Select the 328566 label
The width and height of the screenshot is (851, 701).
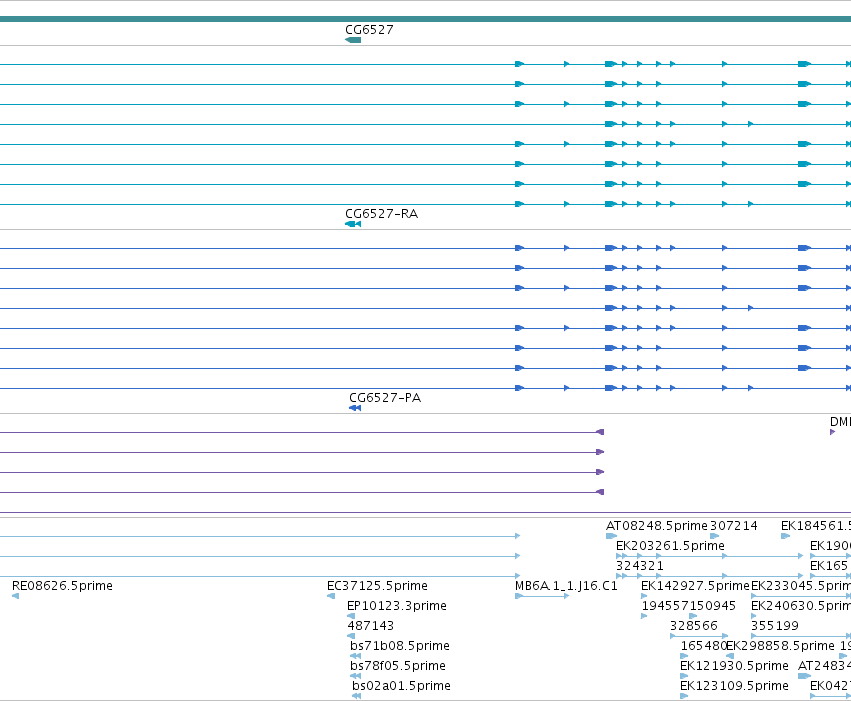(694, 626)
